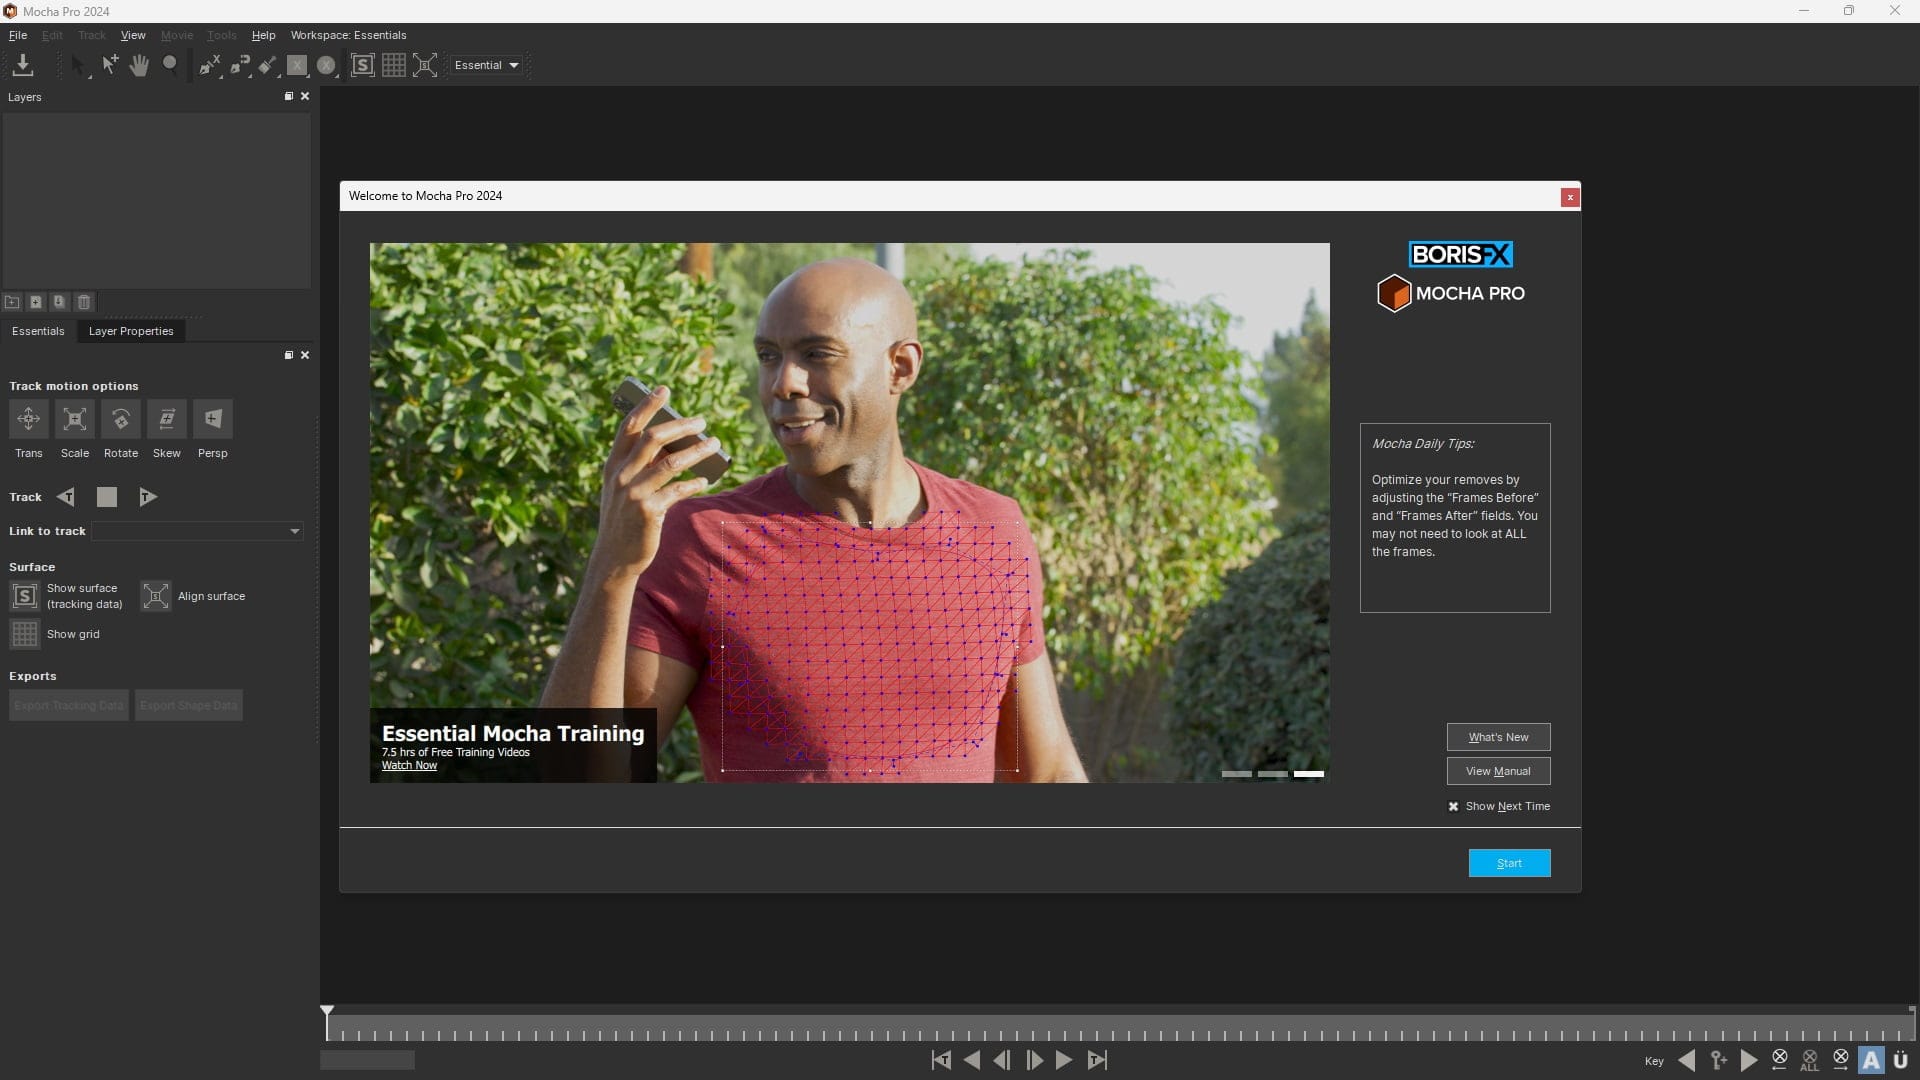Open the View menu
This screenshot has width=1920, height=1080.
tap(133, 35)
